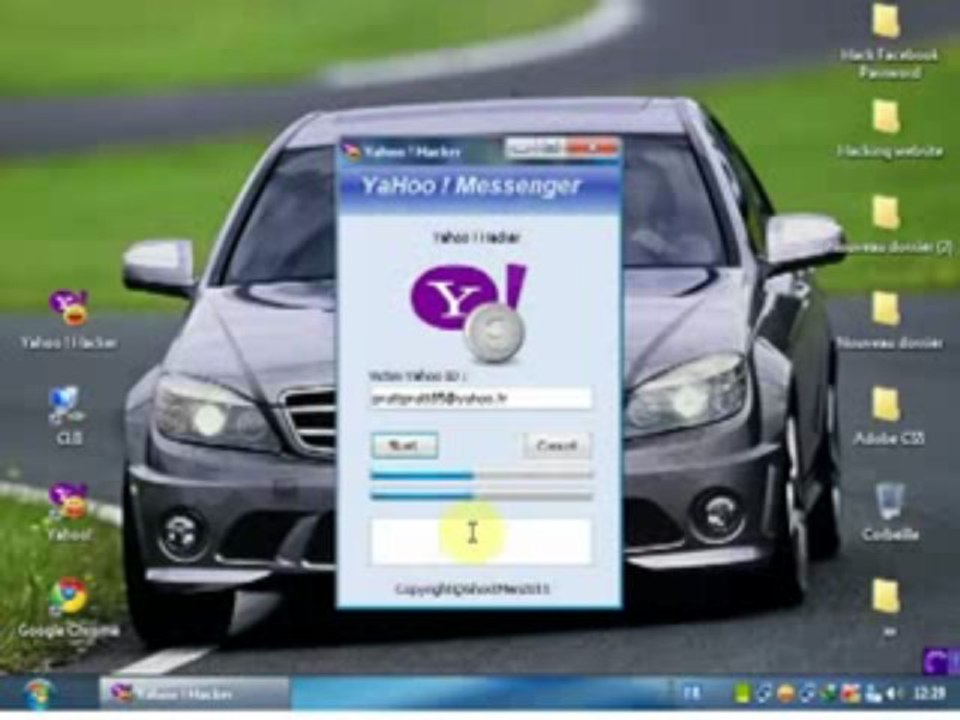Click the orange smiley tray icon

click(786, 694)
